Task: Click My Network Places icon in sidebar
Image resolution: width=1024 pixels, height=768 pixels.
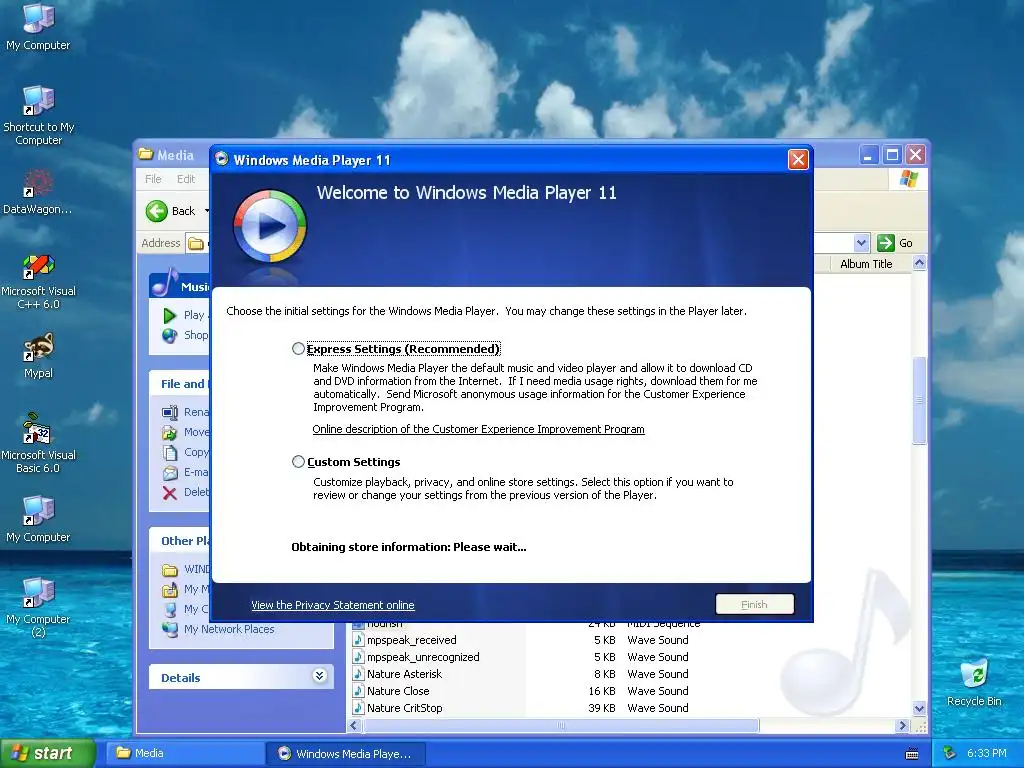Action: [x=170, y=629]
